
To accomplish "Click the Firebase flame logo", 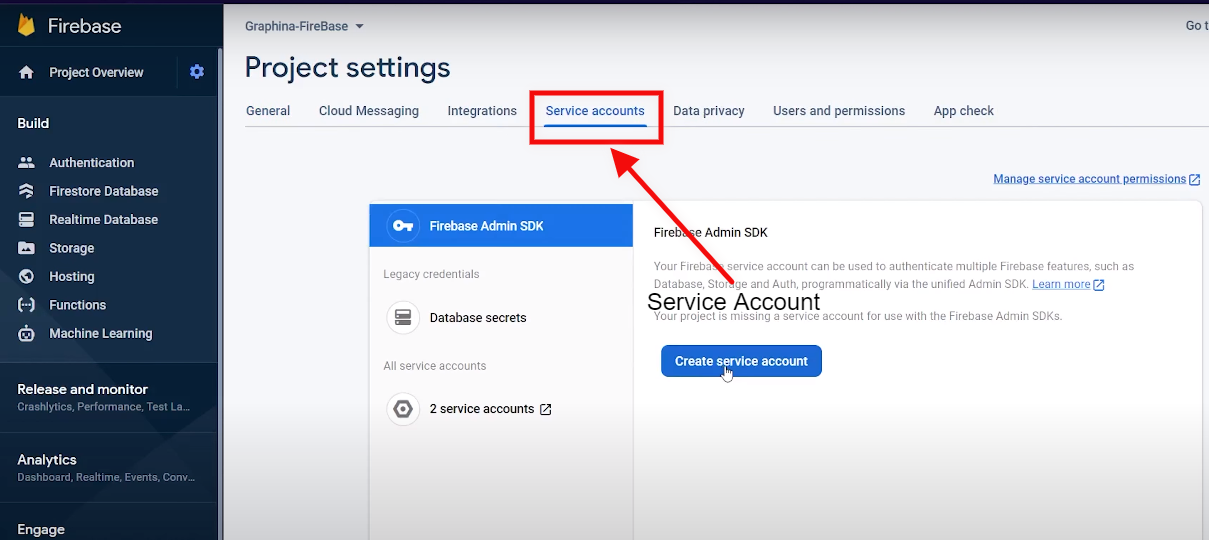I will 27,26.
